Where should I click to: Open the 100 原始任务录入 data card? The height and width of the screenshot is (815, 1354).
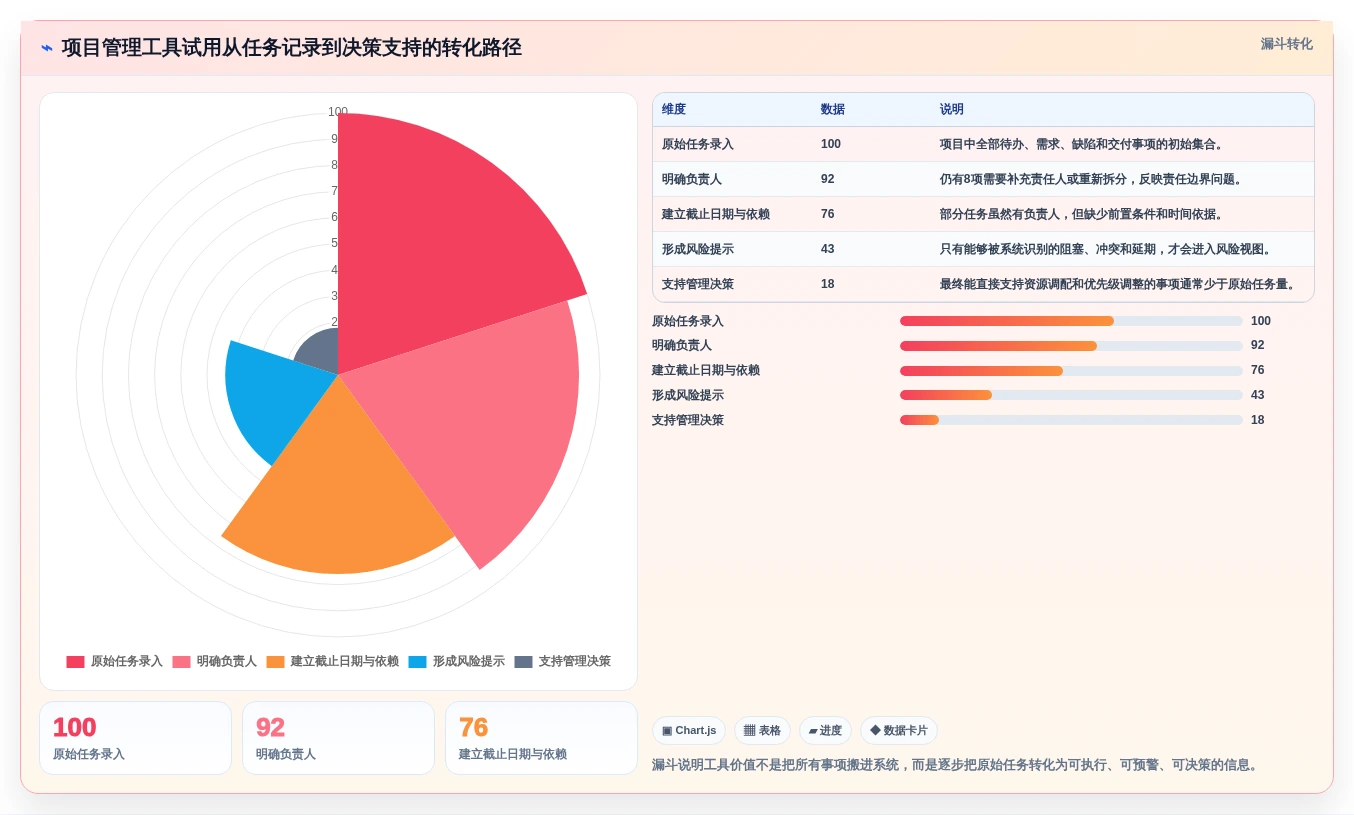[135, 738]
